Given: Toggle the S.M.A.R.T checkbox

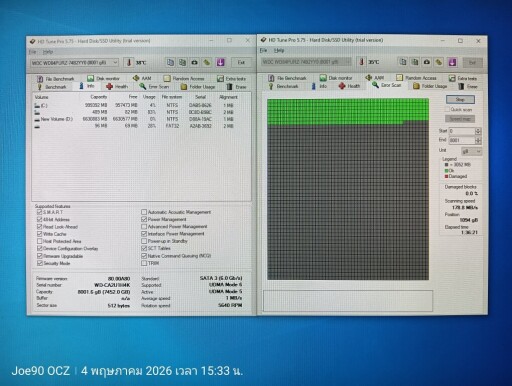Looking at the screenshot, I should tap(39, 212).
